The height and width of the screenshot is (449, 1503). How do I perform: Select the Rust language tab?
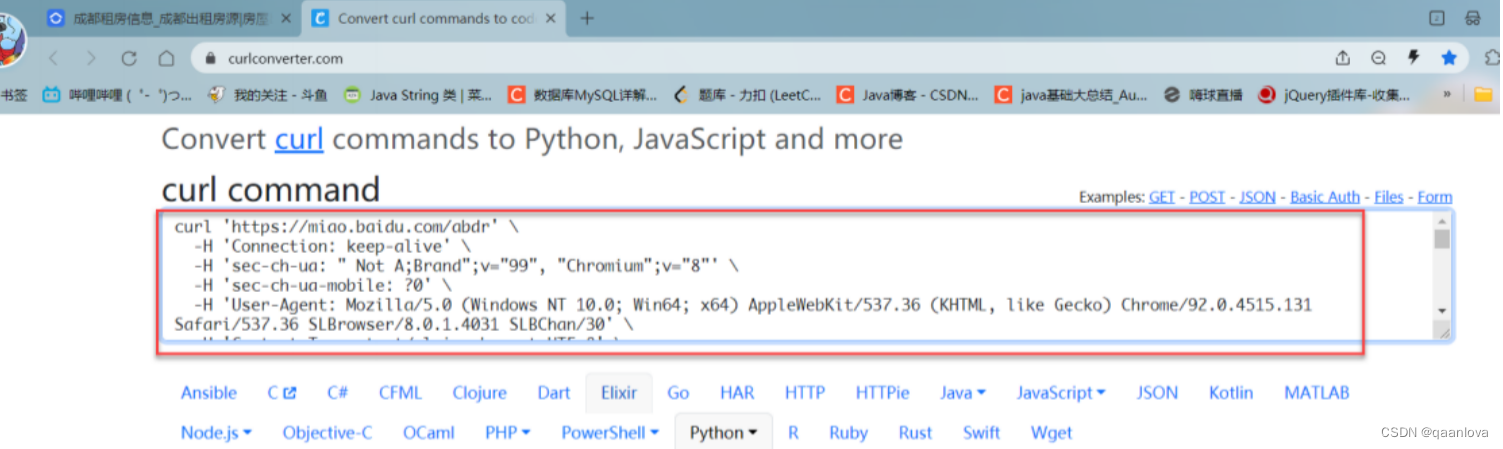[x=915, y=433]
